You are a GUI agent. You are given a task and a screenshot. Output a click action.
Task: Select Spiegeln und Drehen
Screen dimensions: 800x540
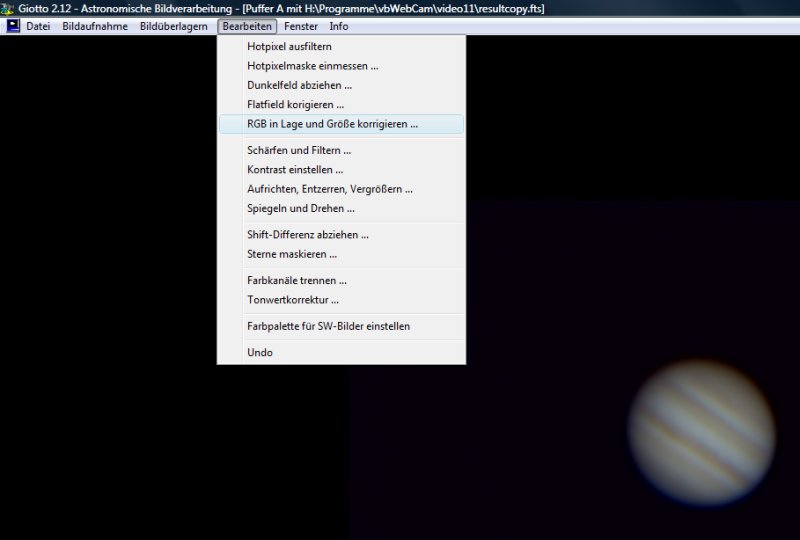pos(341,209)
